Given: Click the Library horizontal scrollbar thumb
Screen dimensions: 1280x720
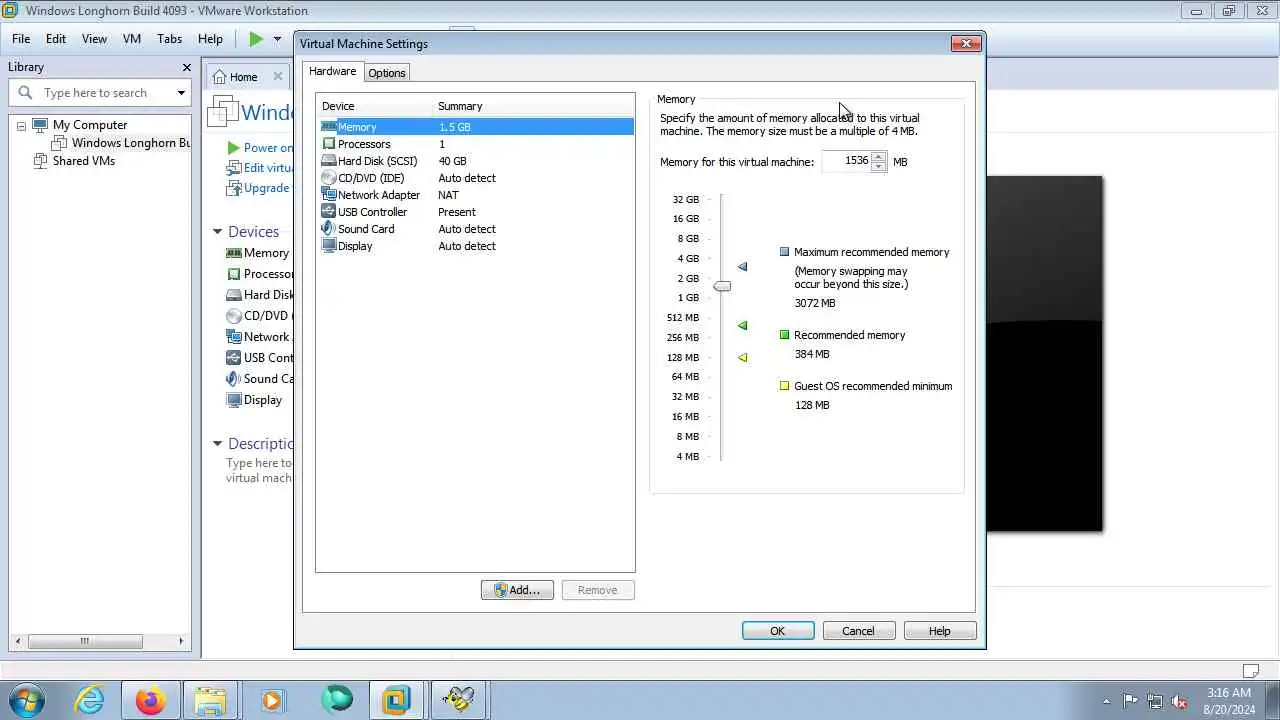Looking at the screenshot, I should tap(85, 641).
